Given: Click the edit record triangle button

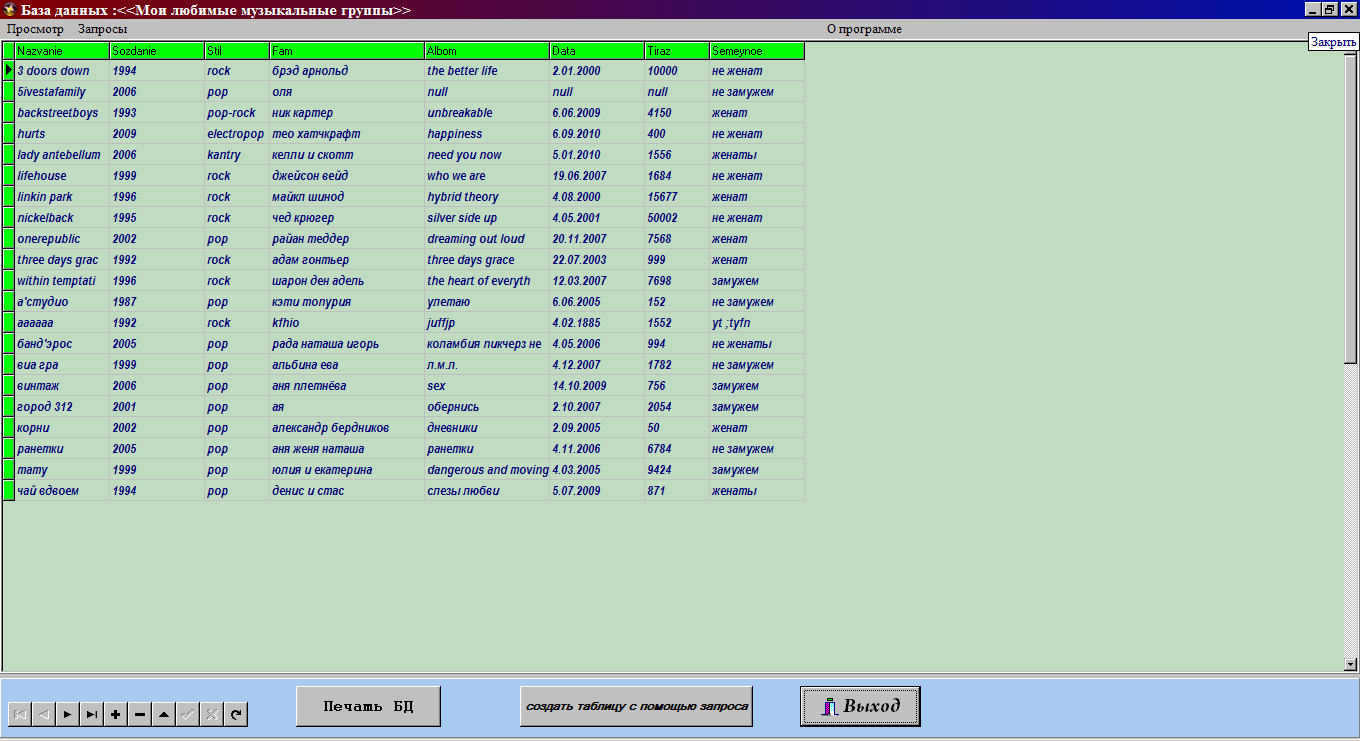Looking at the screenshot, I should click(164, 714).
